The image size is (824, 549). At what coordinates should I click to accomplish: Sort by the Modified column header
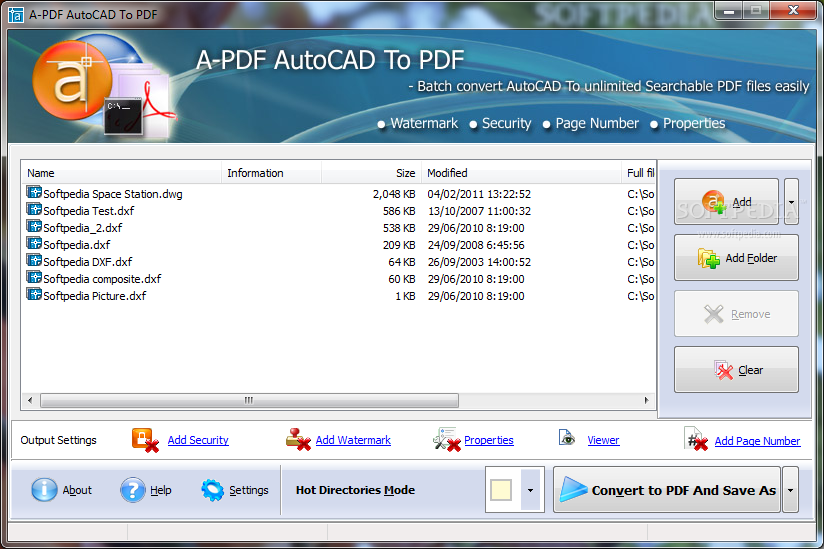tap(521, 173)
